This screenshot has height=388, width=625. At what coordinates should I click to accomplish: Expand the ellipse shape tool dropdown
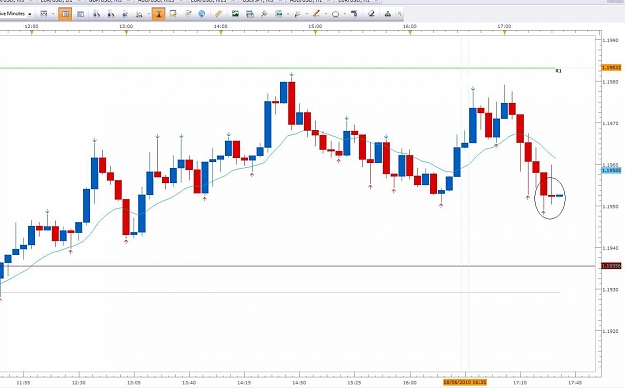(x=345, y=14)
